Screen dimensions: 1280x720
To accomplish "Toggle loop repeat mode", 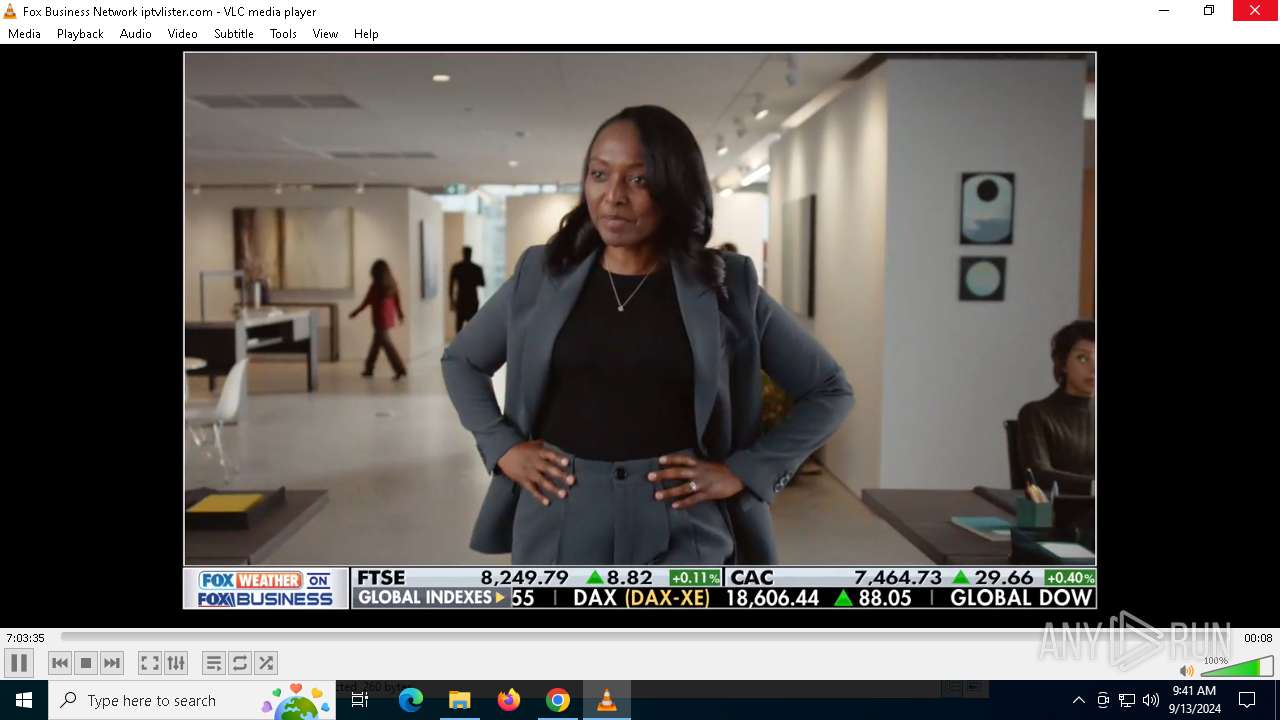I will 240,663.
